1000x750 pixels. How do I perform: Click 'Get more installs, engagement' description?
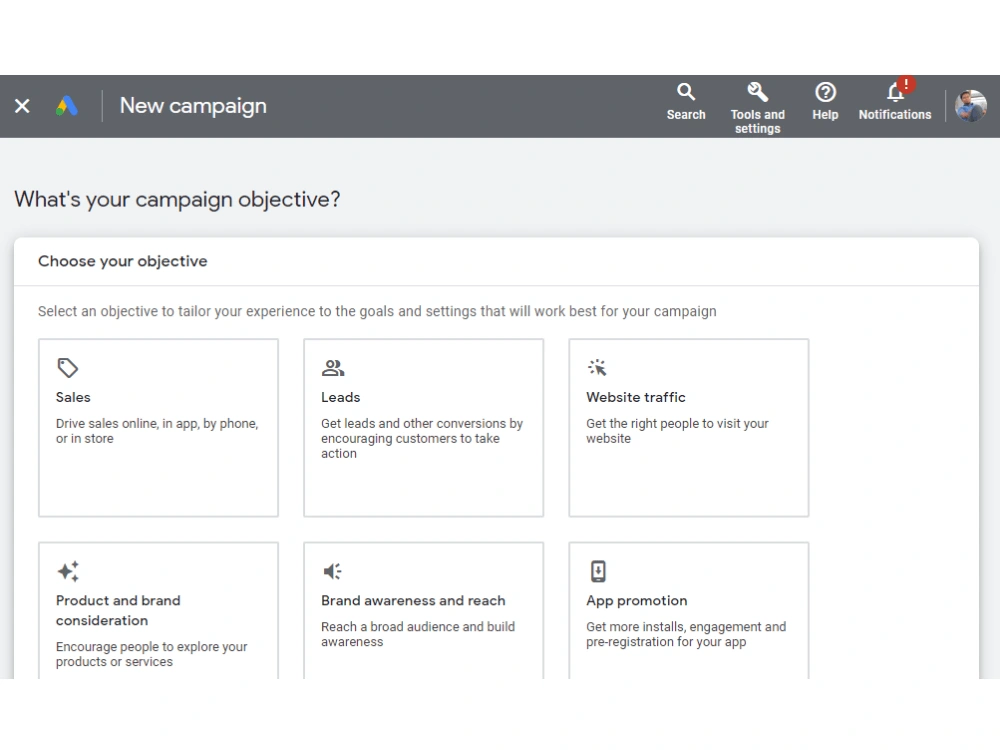(x=686, y=635)
